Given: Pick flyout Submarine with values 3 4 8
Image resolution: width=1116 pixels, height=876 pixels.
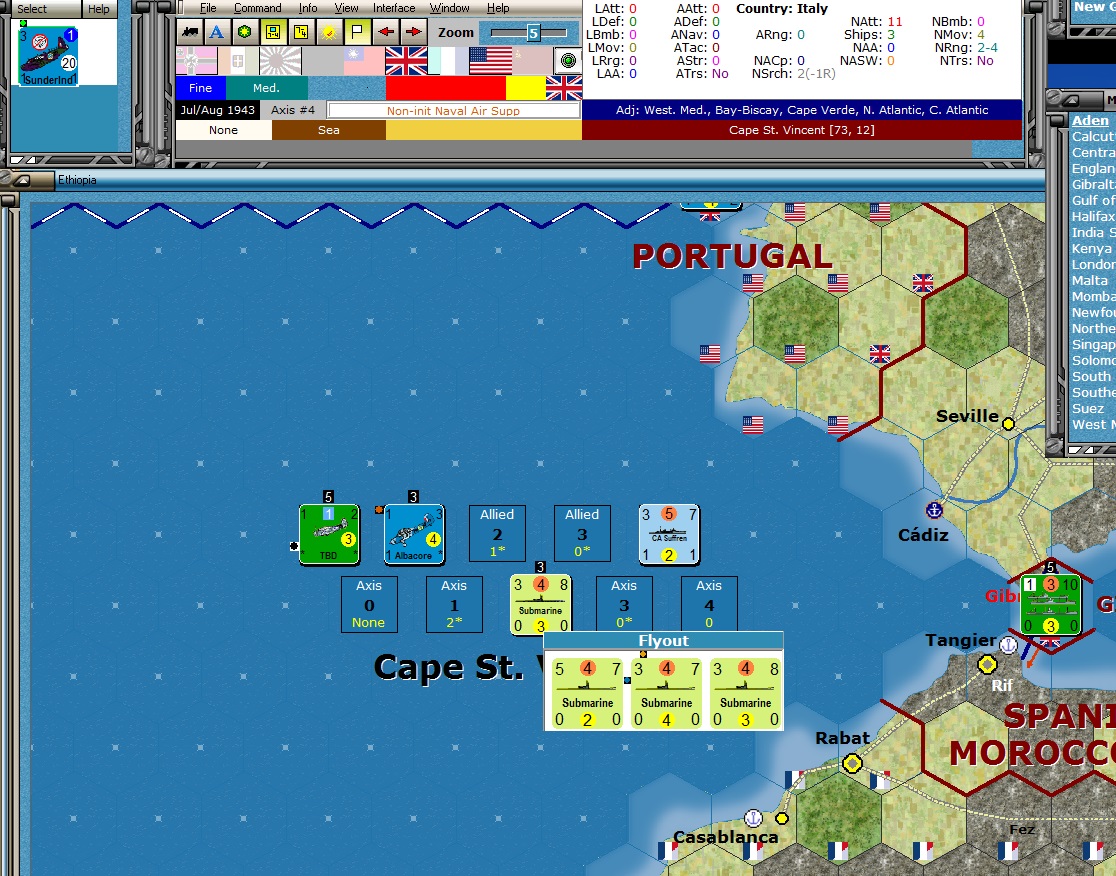Looking at the screenshot, I should pos(745,693).
